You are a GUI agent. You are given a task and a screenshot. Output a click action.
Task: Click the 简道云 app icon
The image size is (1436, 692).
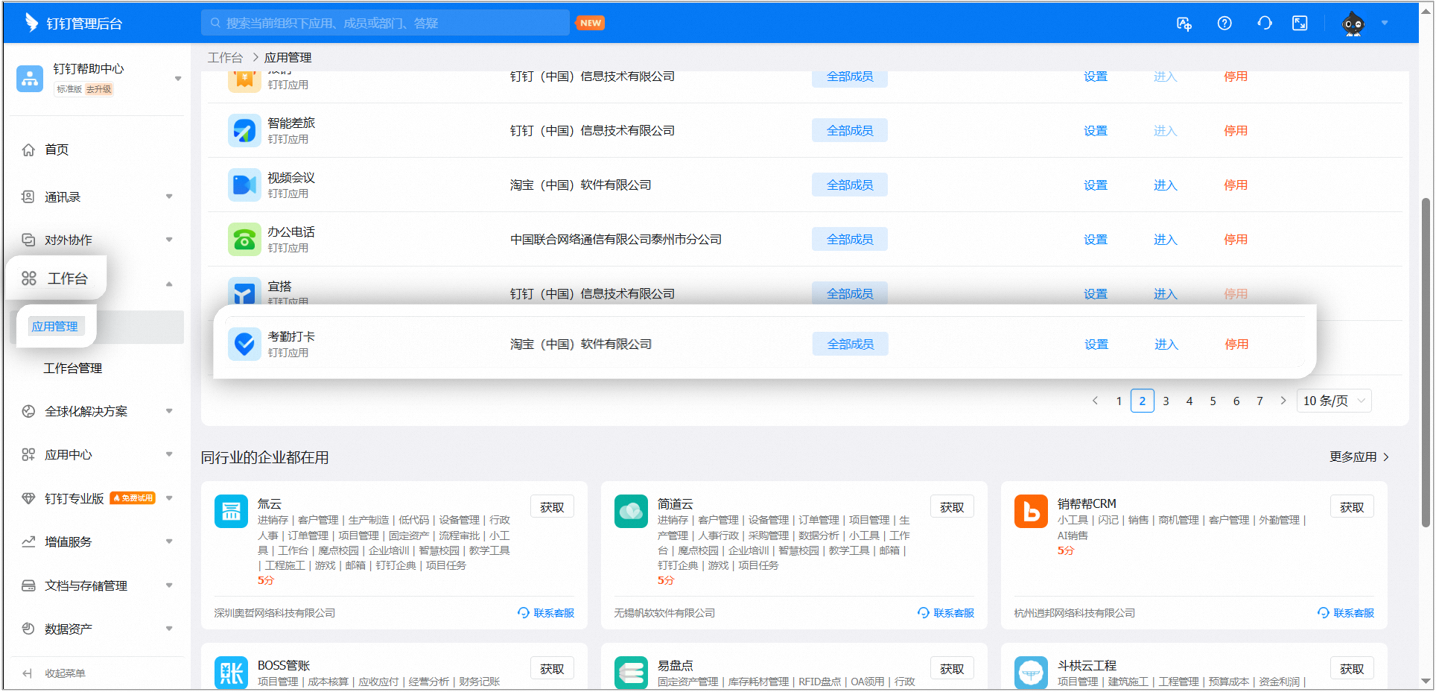(631, 511)
